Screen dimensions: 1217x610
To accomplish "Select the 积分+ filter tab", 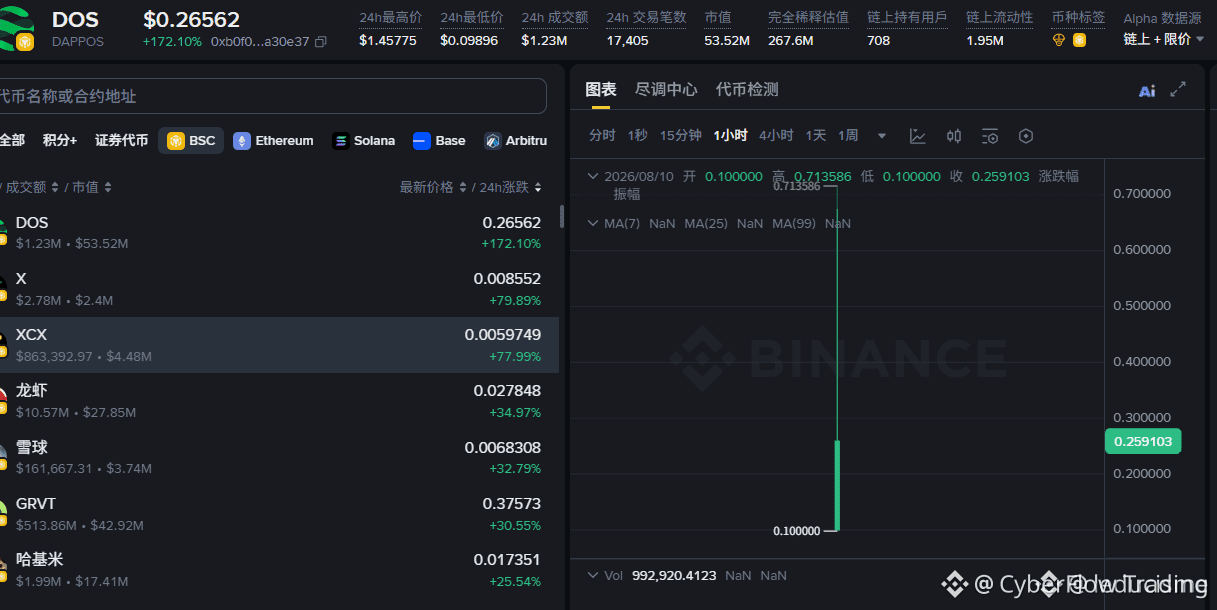I will [60, 141].
